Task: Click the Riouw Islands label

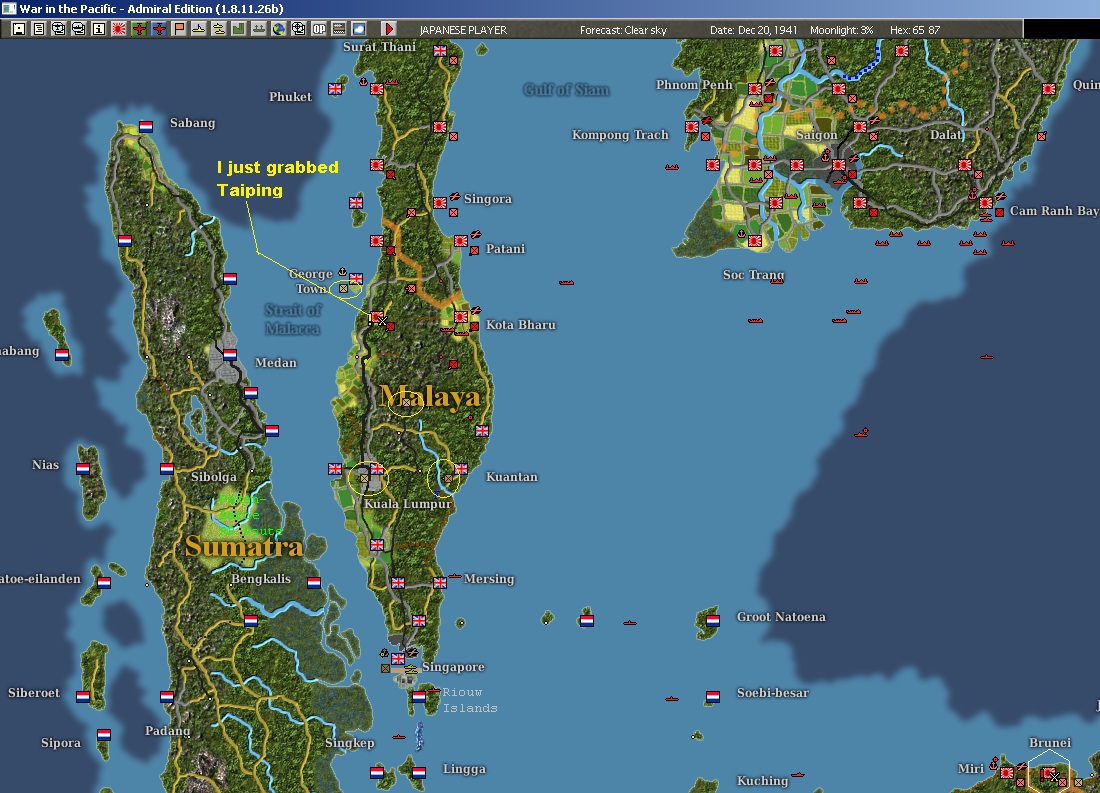Action: click(469, 700)
